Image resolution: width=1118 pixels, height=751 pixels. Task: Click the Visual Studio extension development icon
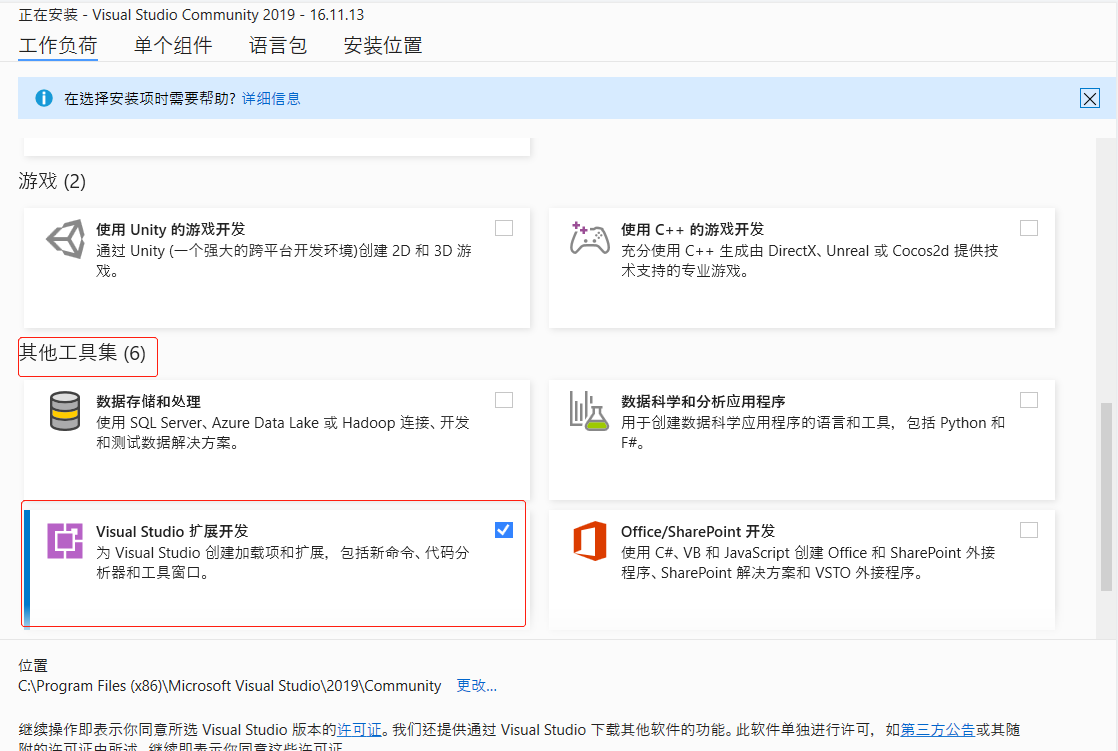(x=65, y=541)
